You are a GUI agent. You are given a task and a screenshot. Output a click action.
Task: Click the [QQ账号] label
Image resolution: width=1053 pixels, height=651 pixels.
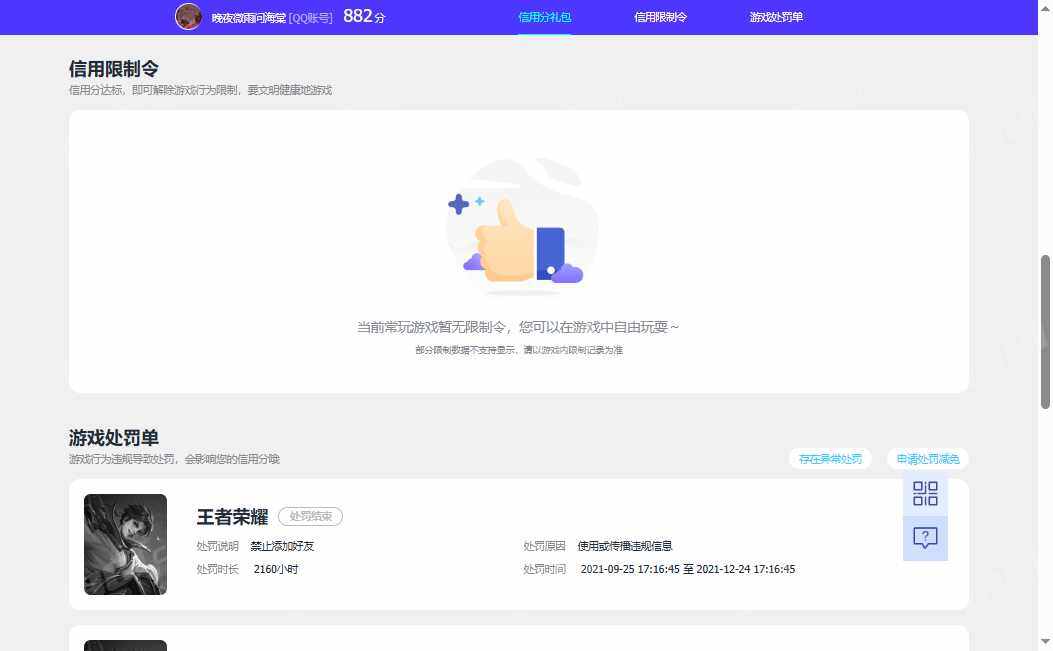tap(310, 18)
